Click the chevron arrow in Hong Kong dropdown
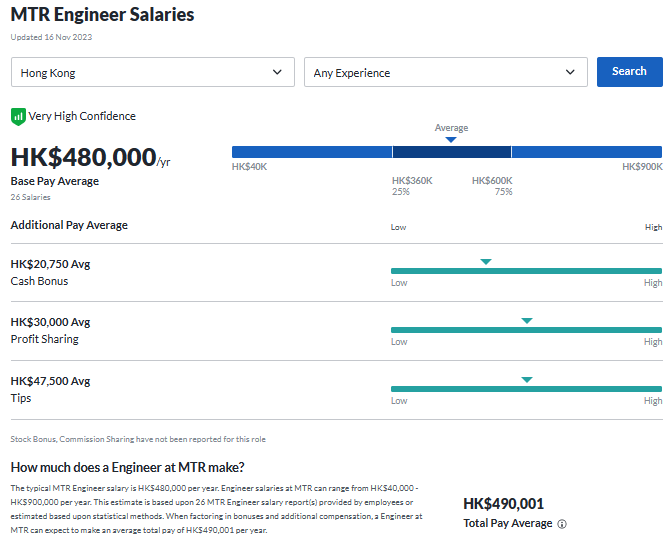Image resolution: width=670 pixels, height=540 pixels. click(x=277, y=72)
